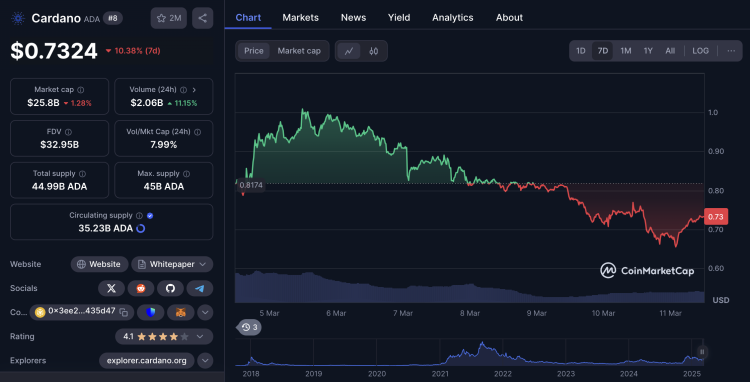Open the share icon button
The image size is (750, 382).
(202, 18)
